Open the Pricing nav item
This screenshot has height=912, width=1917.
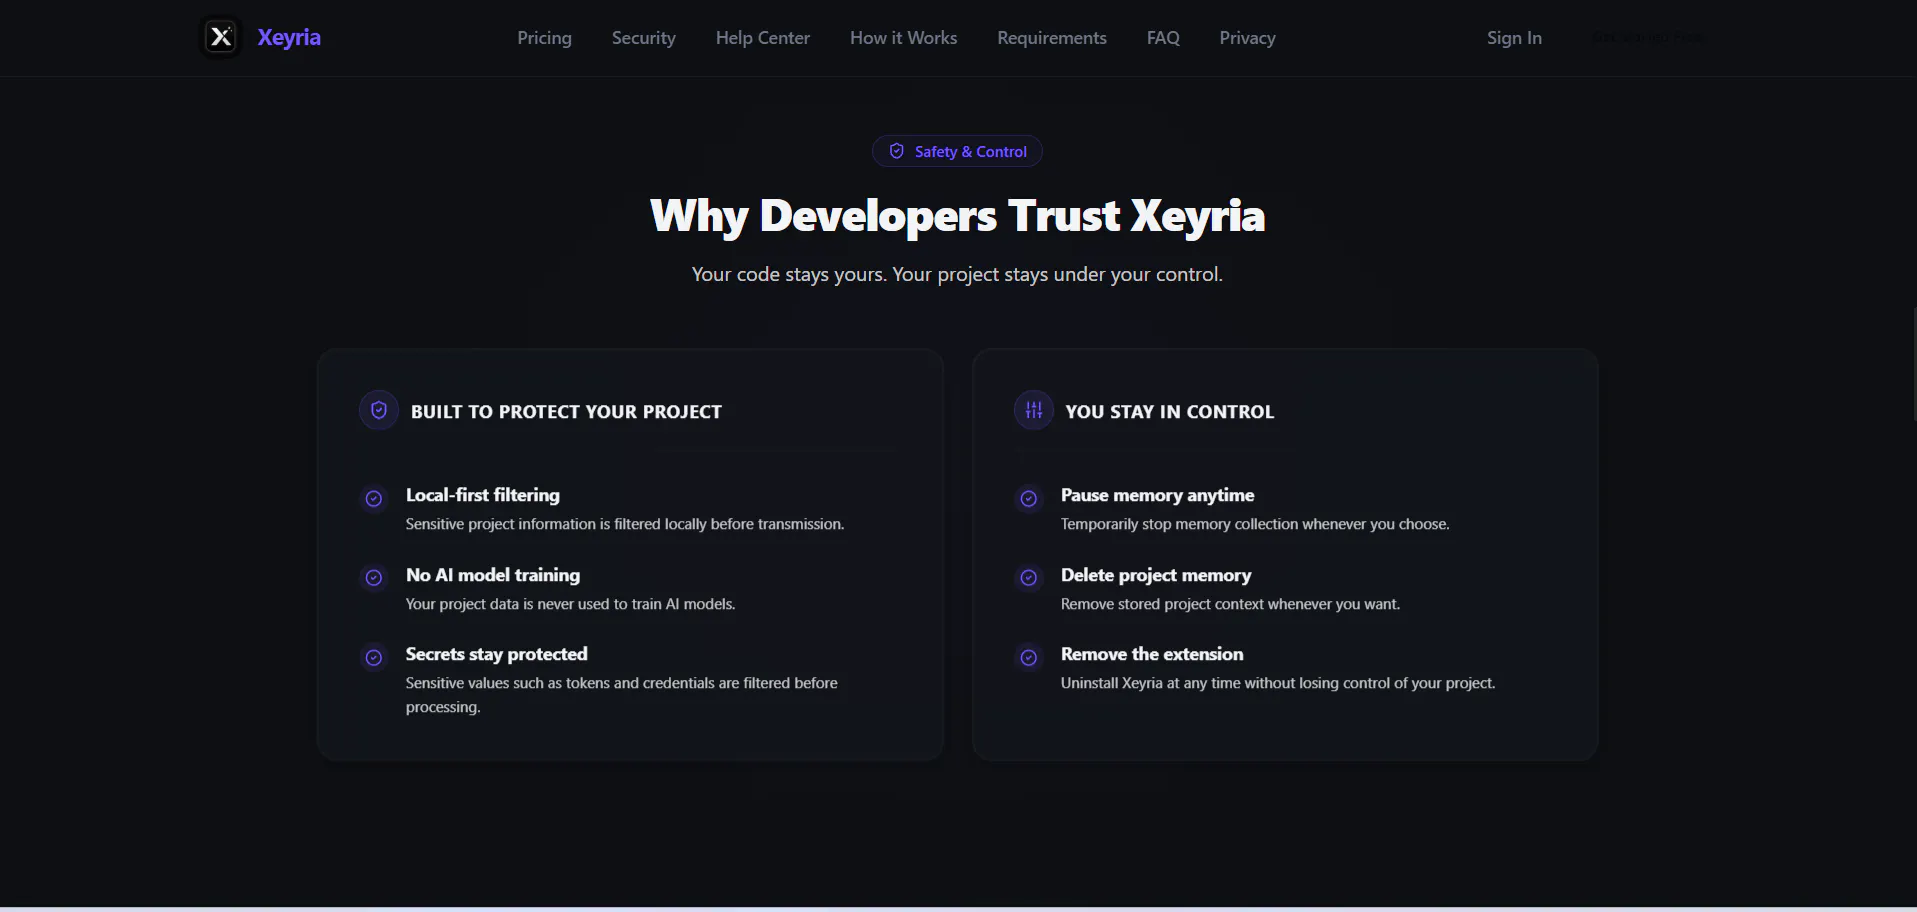click(544, 38)
